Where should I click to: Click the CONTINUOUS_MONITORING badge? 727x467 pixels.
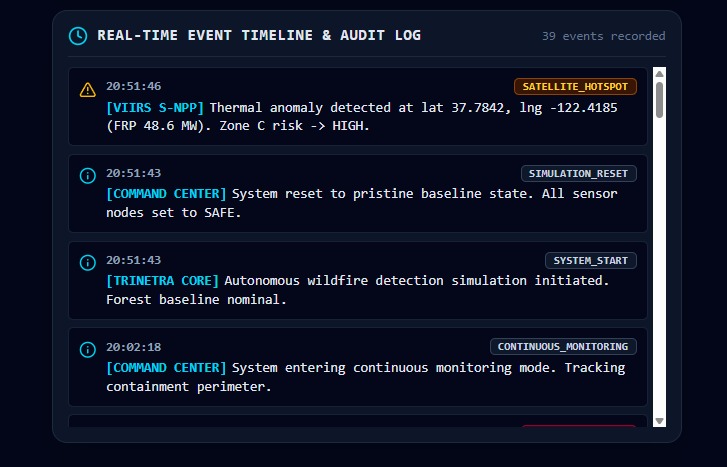point(563,347)
